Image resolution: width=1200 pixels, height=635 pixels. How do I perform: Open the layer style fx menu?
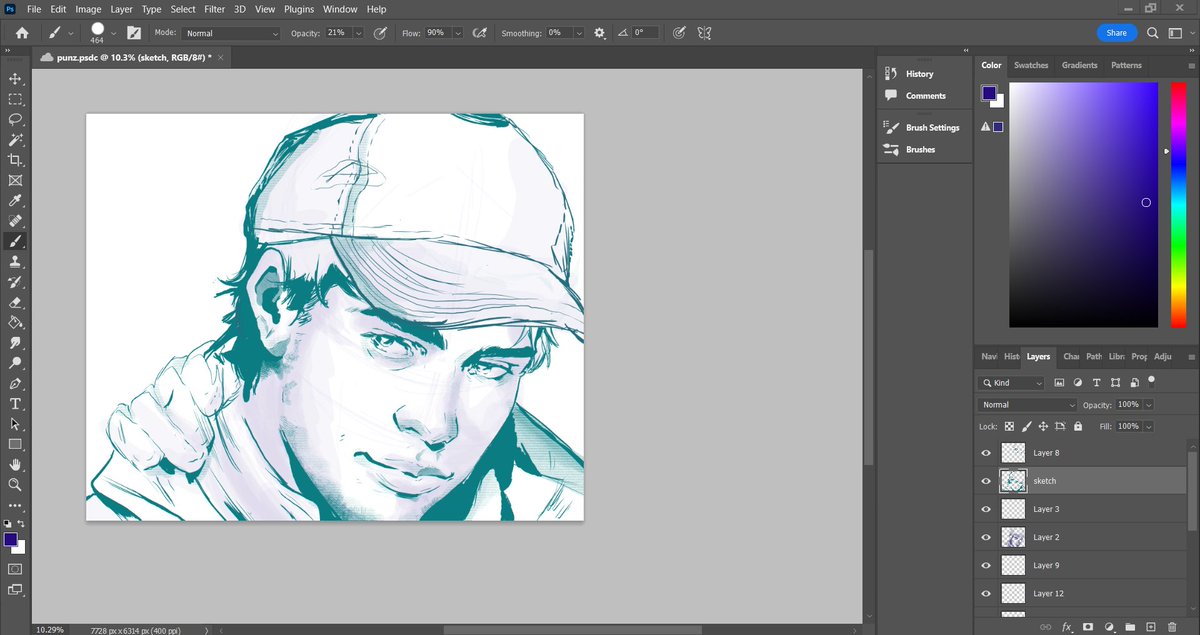tap(1067, 626)
